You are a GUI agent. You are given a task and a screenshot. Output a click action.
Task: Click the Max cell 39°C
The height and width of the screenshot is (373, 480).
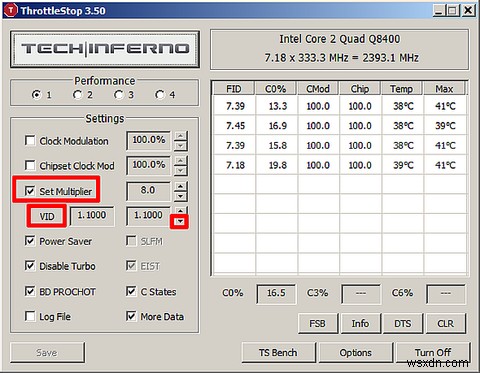(445, 126)
